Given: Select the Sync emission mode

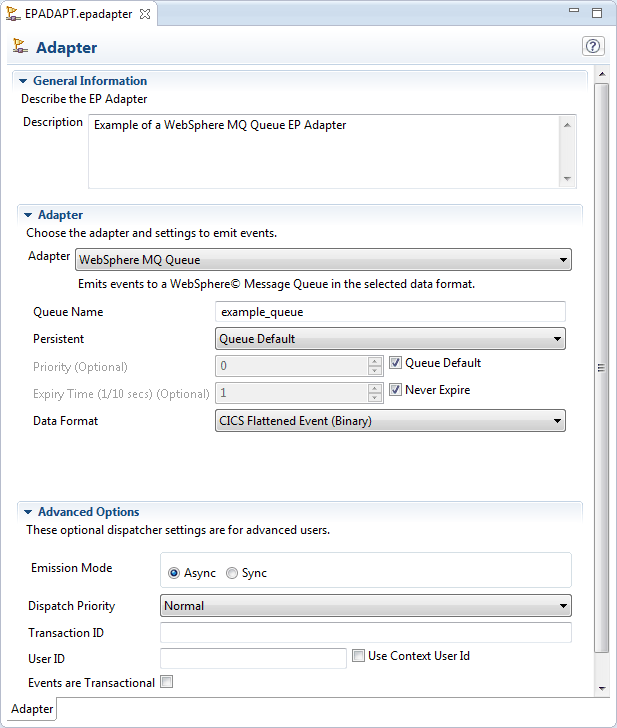Looking at the screenshot, I should point(232,573).
